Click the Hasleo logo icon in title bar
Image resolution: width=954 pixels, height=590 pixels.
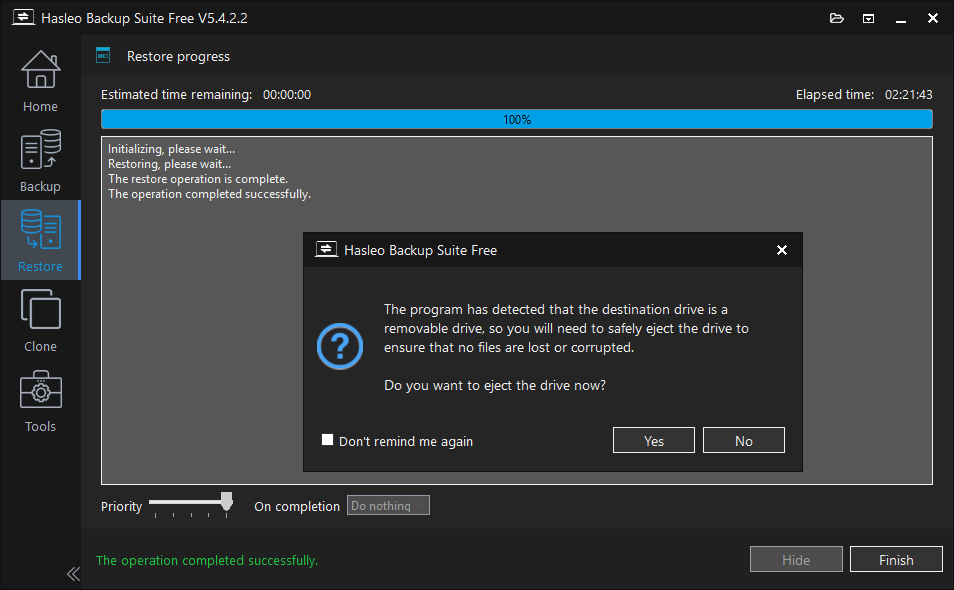point(23,17)
